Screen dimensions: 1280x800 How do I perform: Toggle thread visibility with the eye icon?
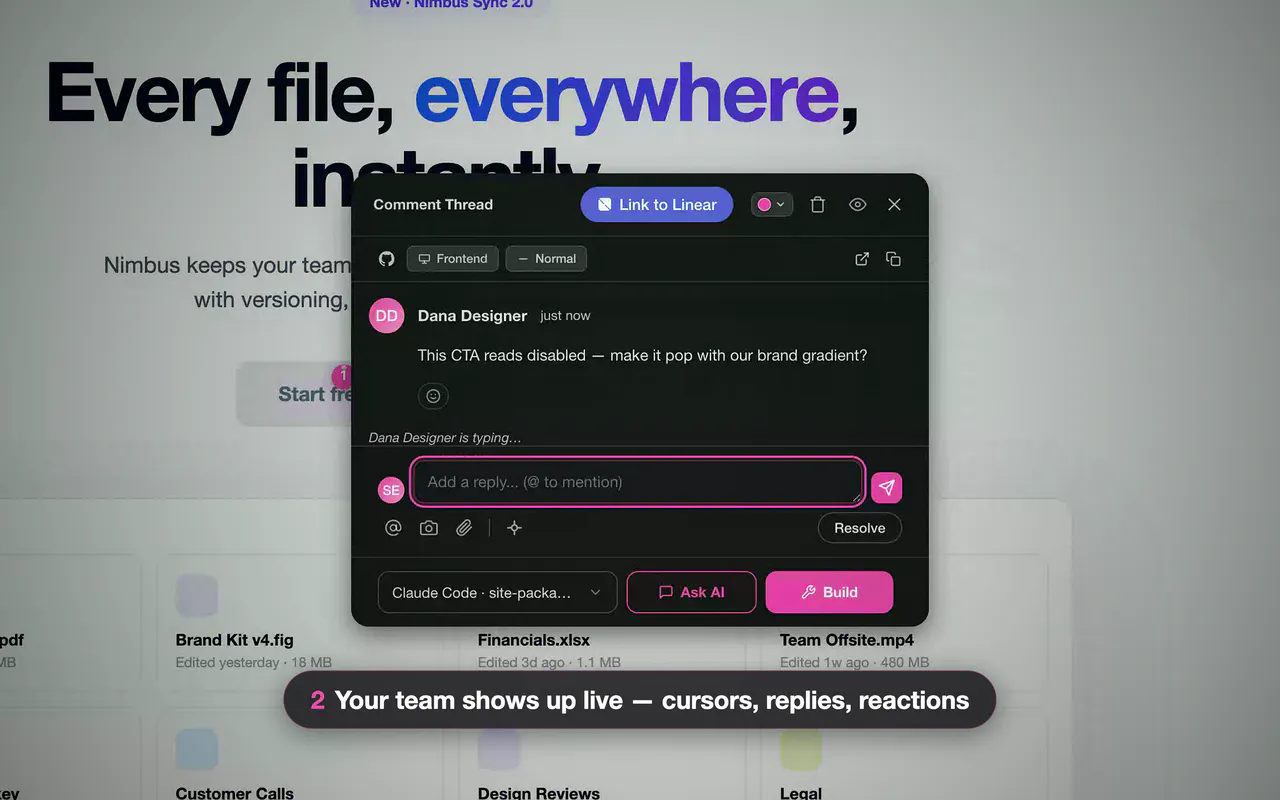857,205
